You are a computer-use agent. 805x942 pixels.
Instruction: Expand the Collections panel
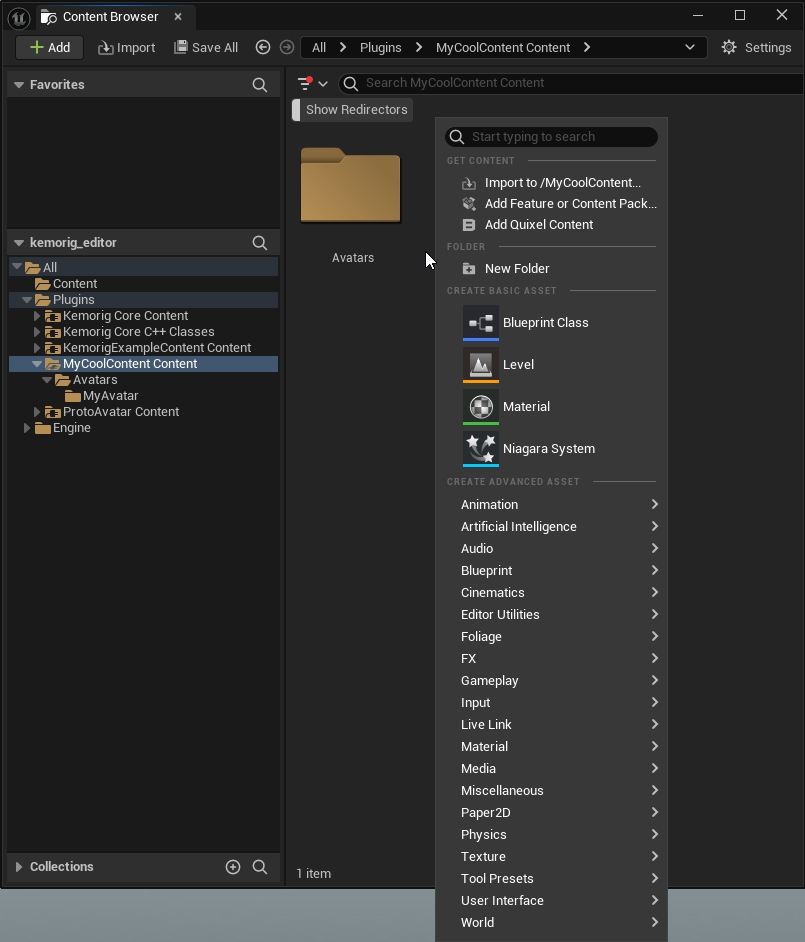coord(18,867)
